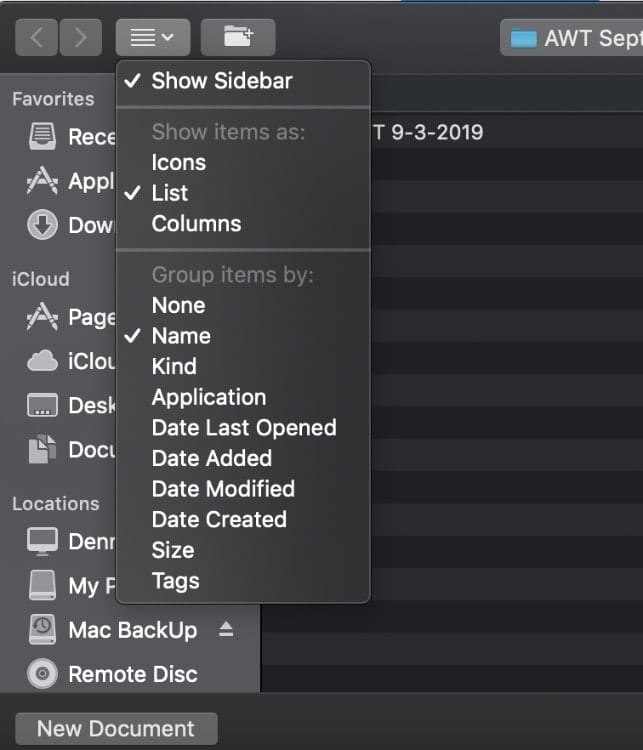Group items by Tags
The width and height of the screenshot is (643, 750).
coord(175,581)
